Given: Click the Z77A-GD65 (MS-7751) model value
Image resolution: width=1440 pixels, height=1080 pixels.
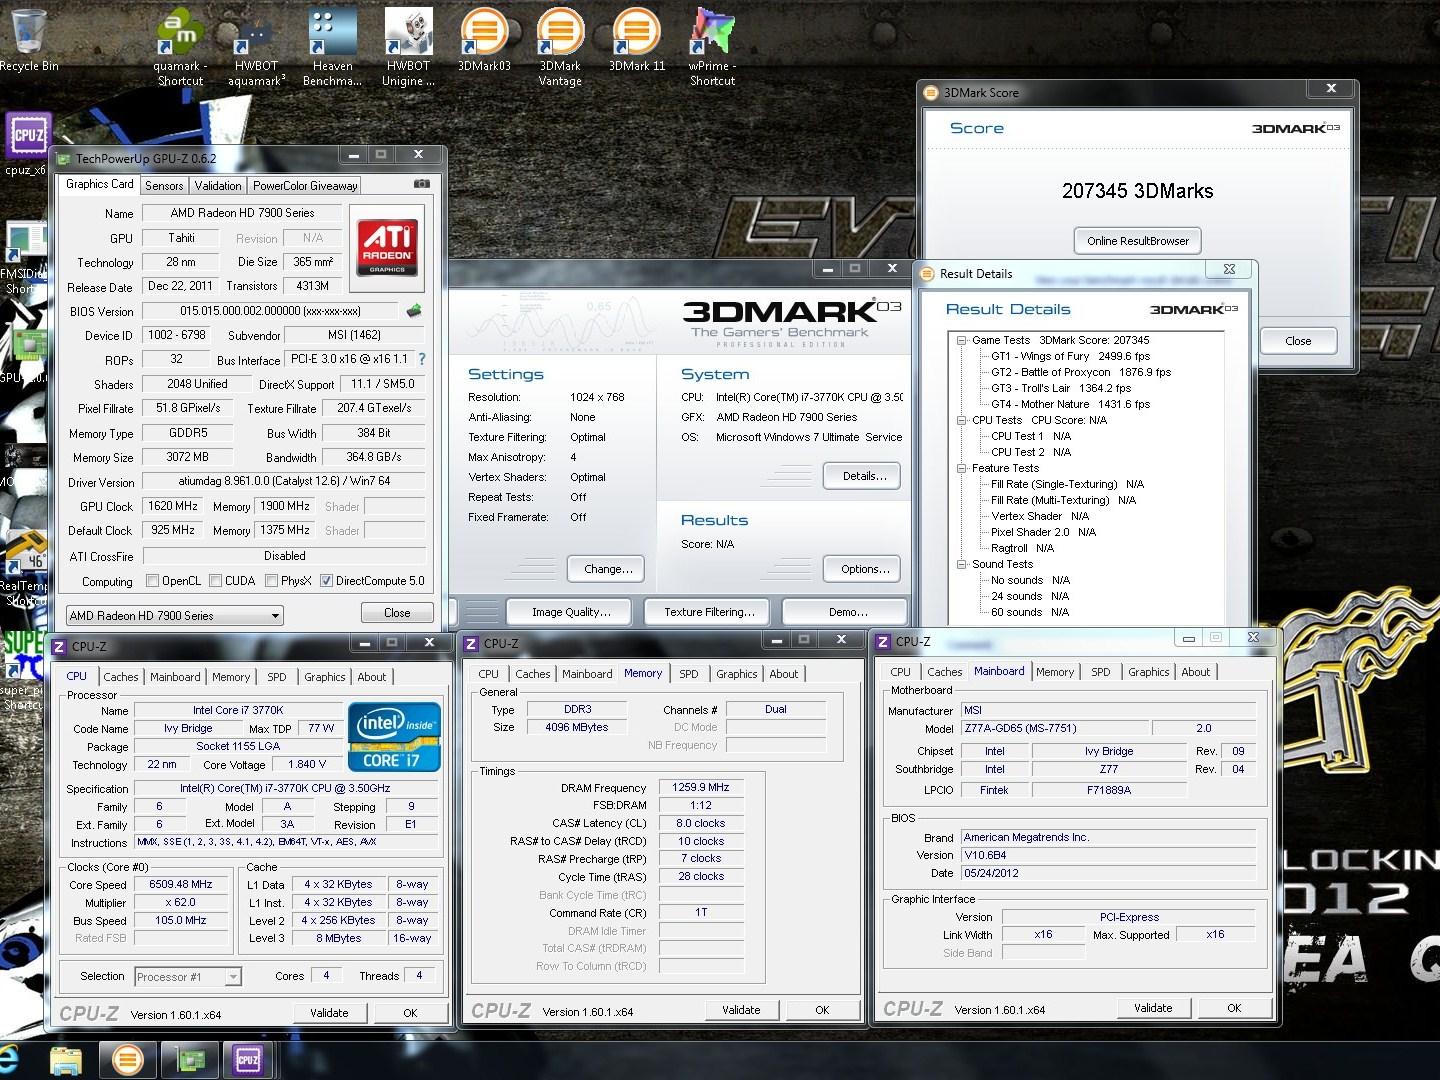Looking at the screenshot, I should pyautogui.click(x=1053, y=729).
